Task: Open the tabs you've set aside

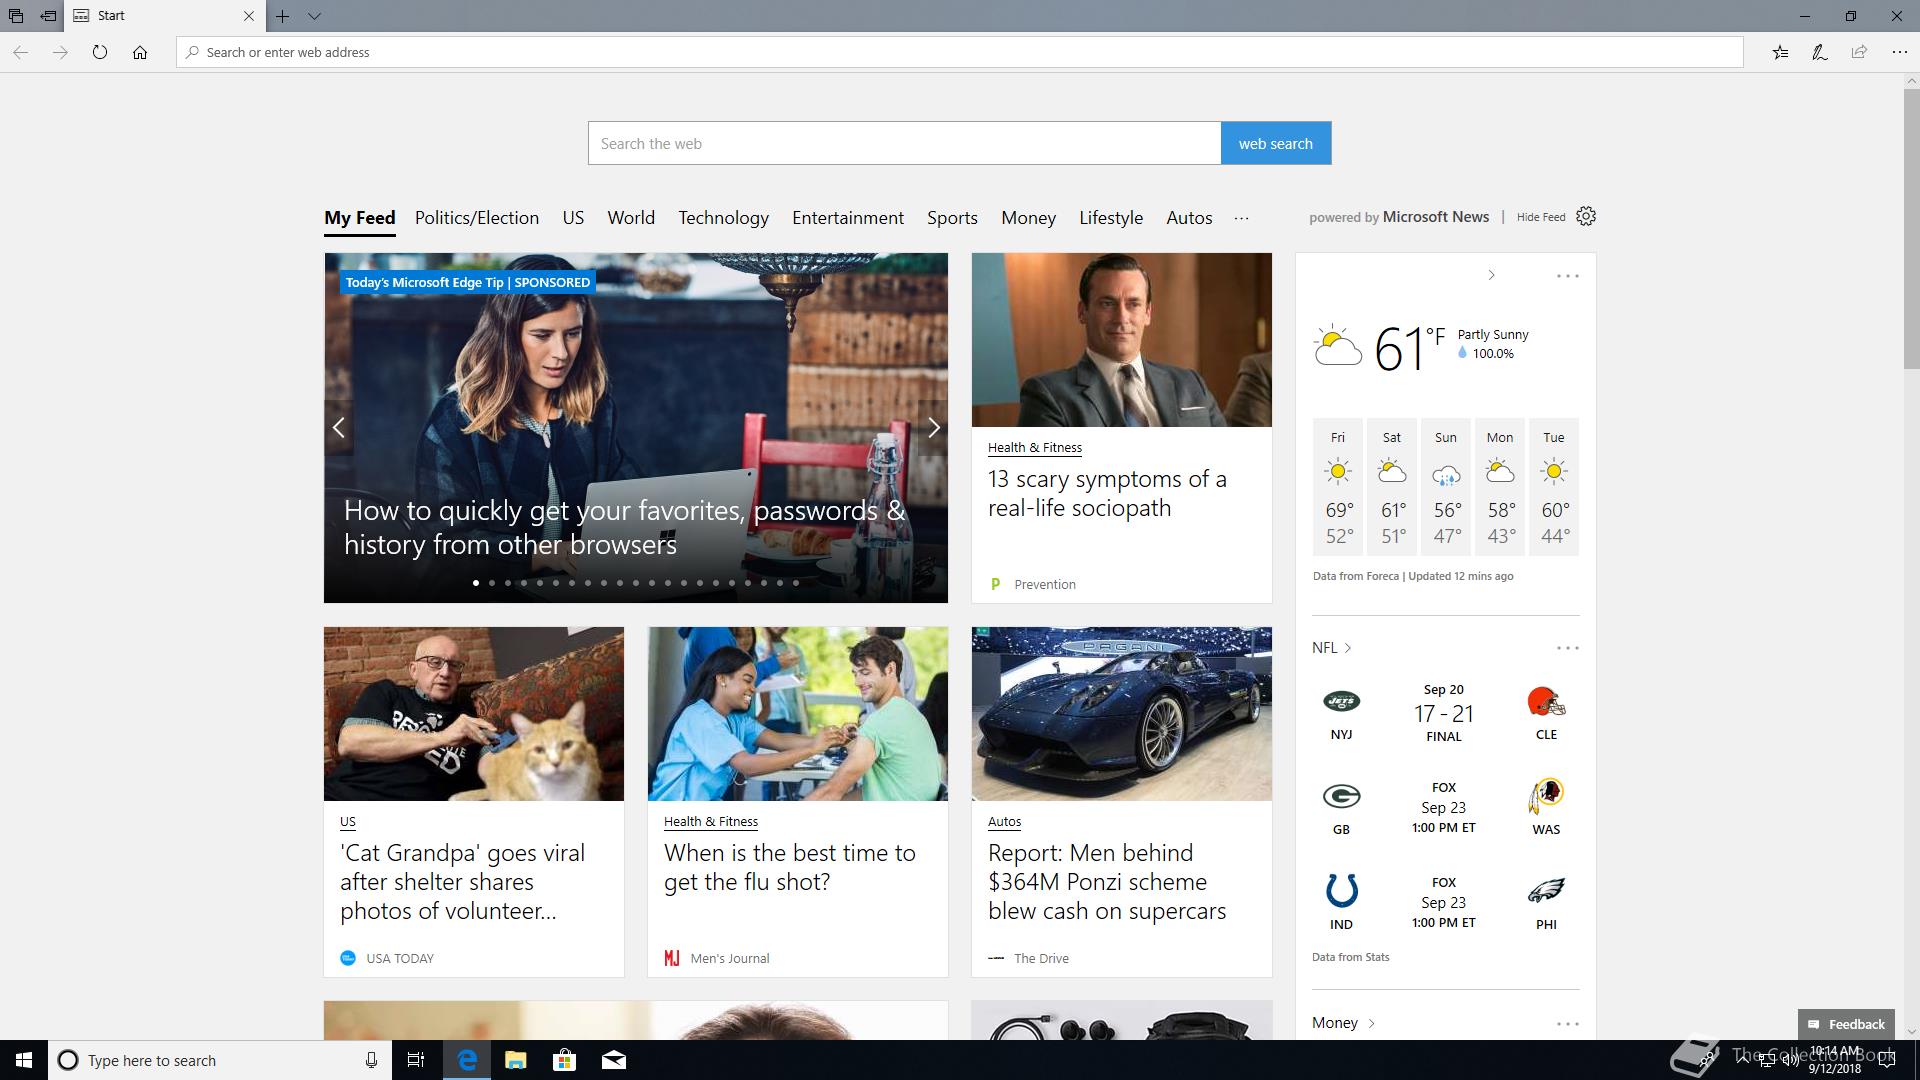Action: click(x=16, y=16)
